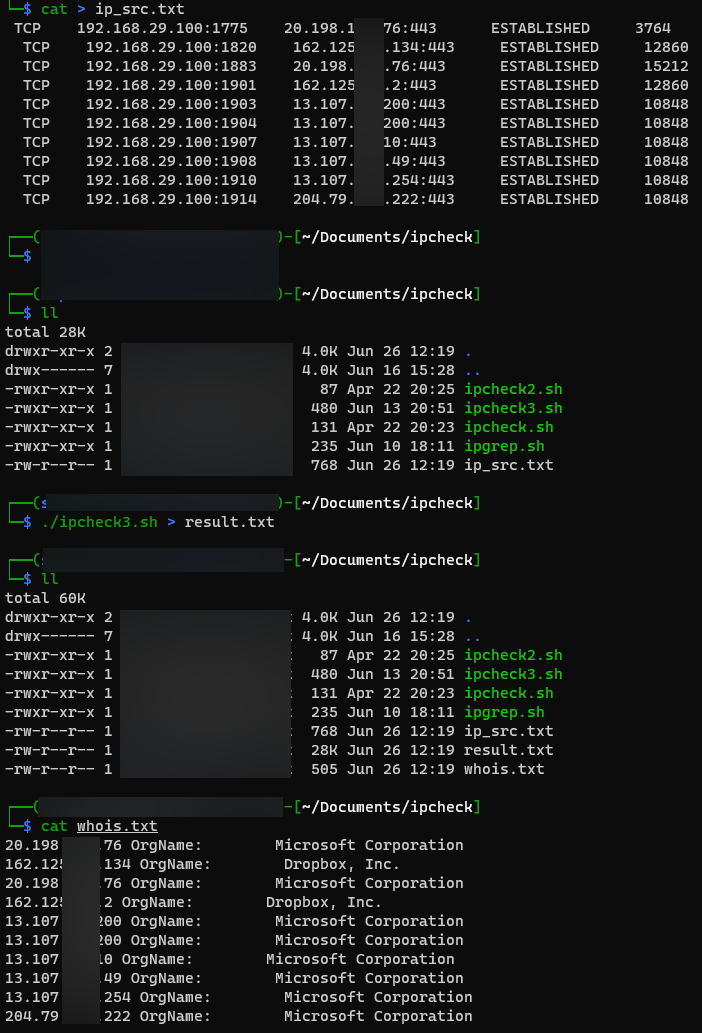Click 'Microsoft Corporation' on the .254 row
The image size is (702, 1033).
tap(378, 997)
